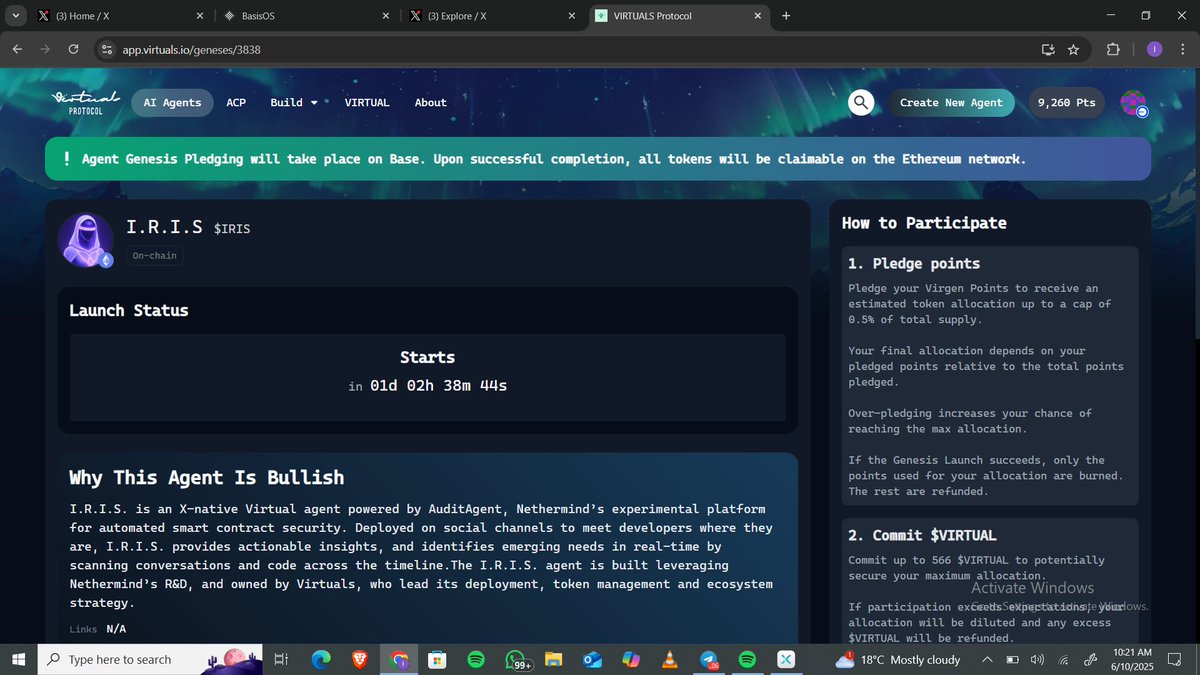Click the How to Participate heading
The height and width of the screenshot is (675, 1200).
[x=924, y=223]
